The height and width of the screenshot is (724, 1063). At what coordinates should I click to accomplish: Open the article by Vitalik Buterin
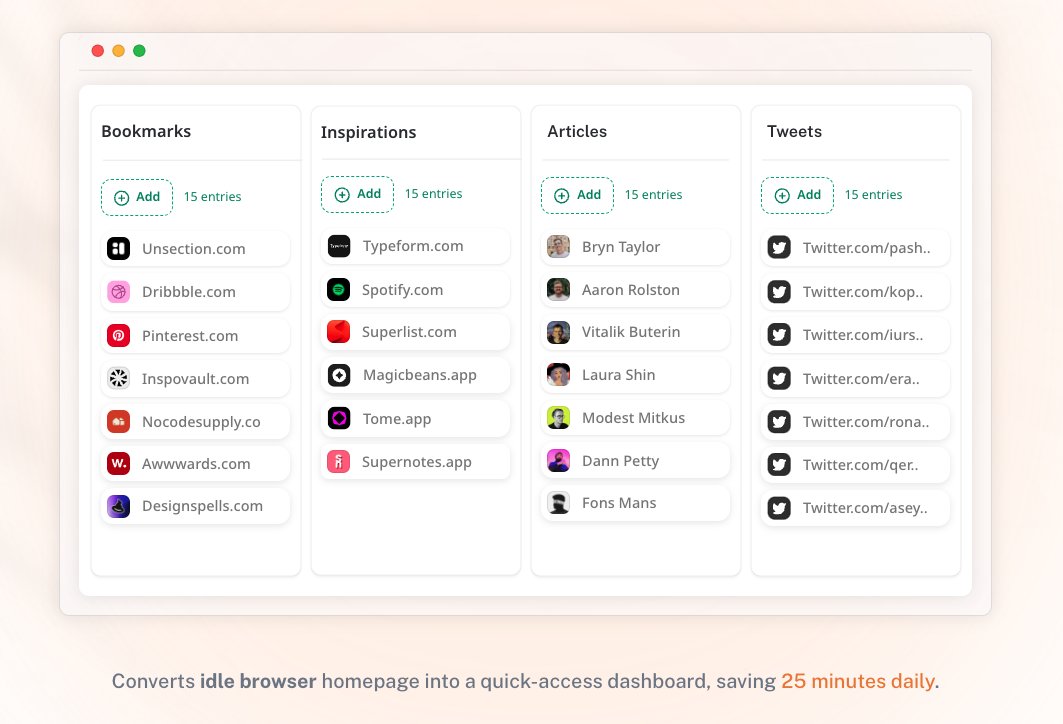pos(634,332)
